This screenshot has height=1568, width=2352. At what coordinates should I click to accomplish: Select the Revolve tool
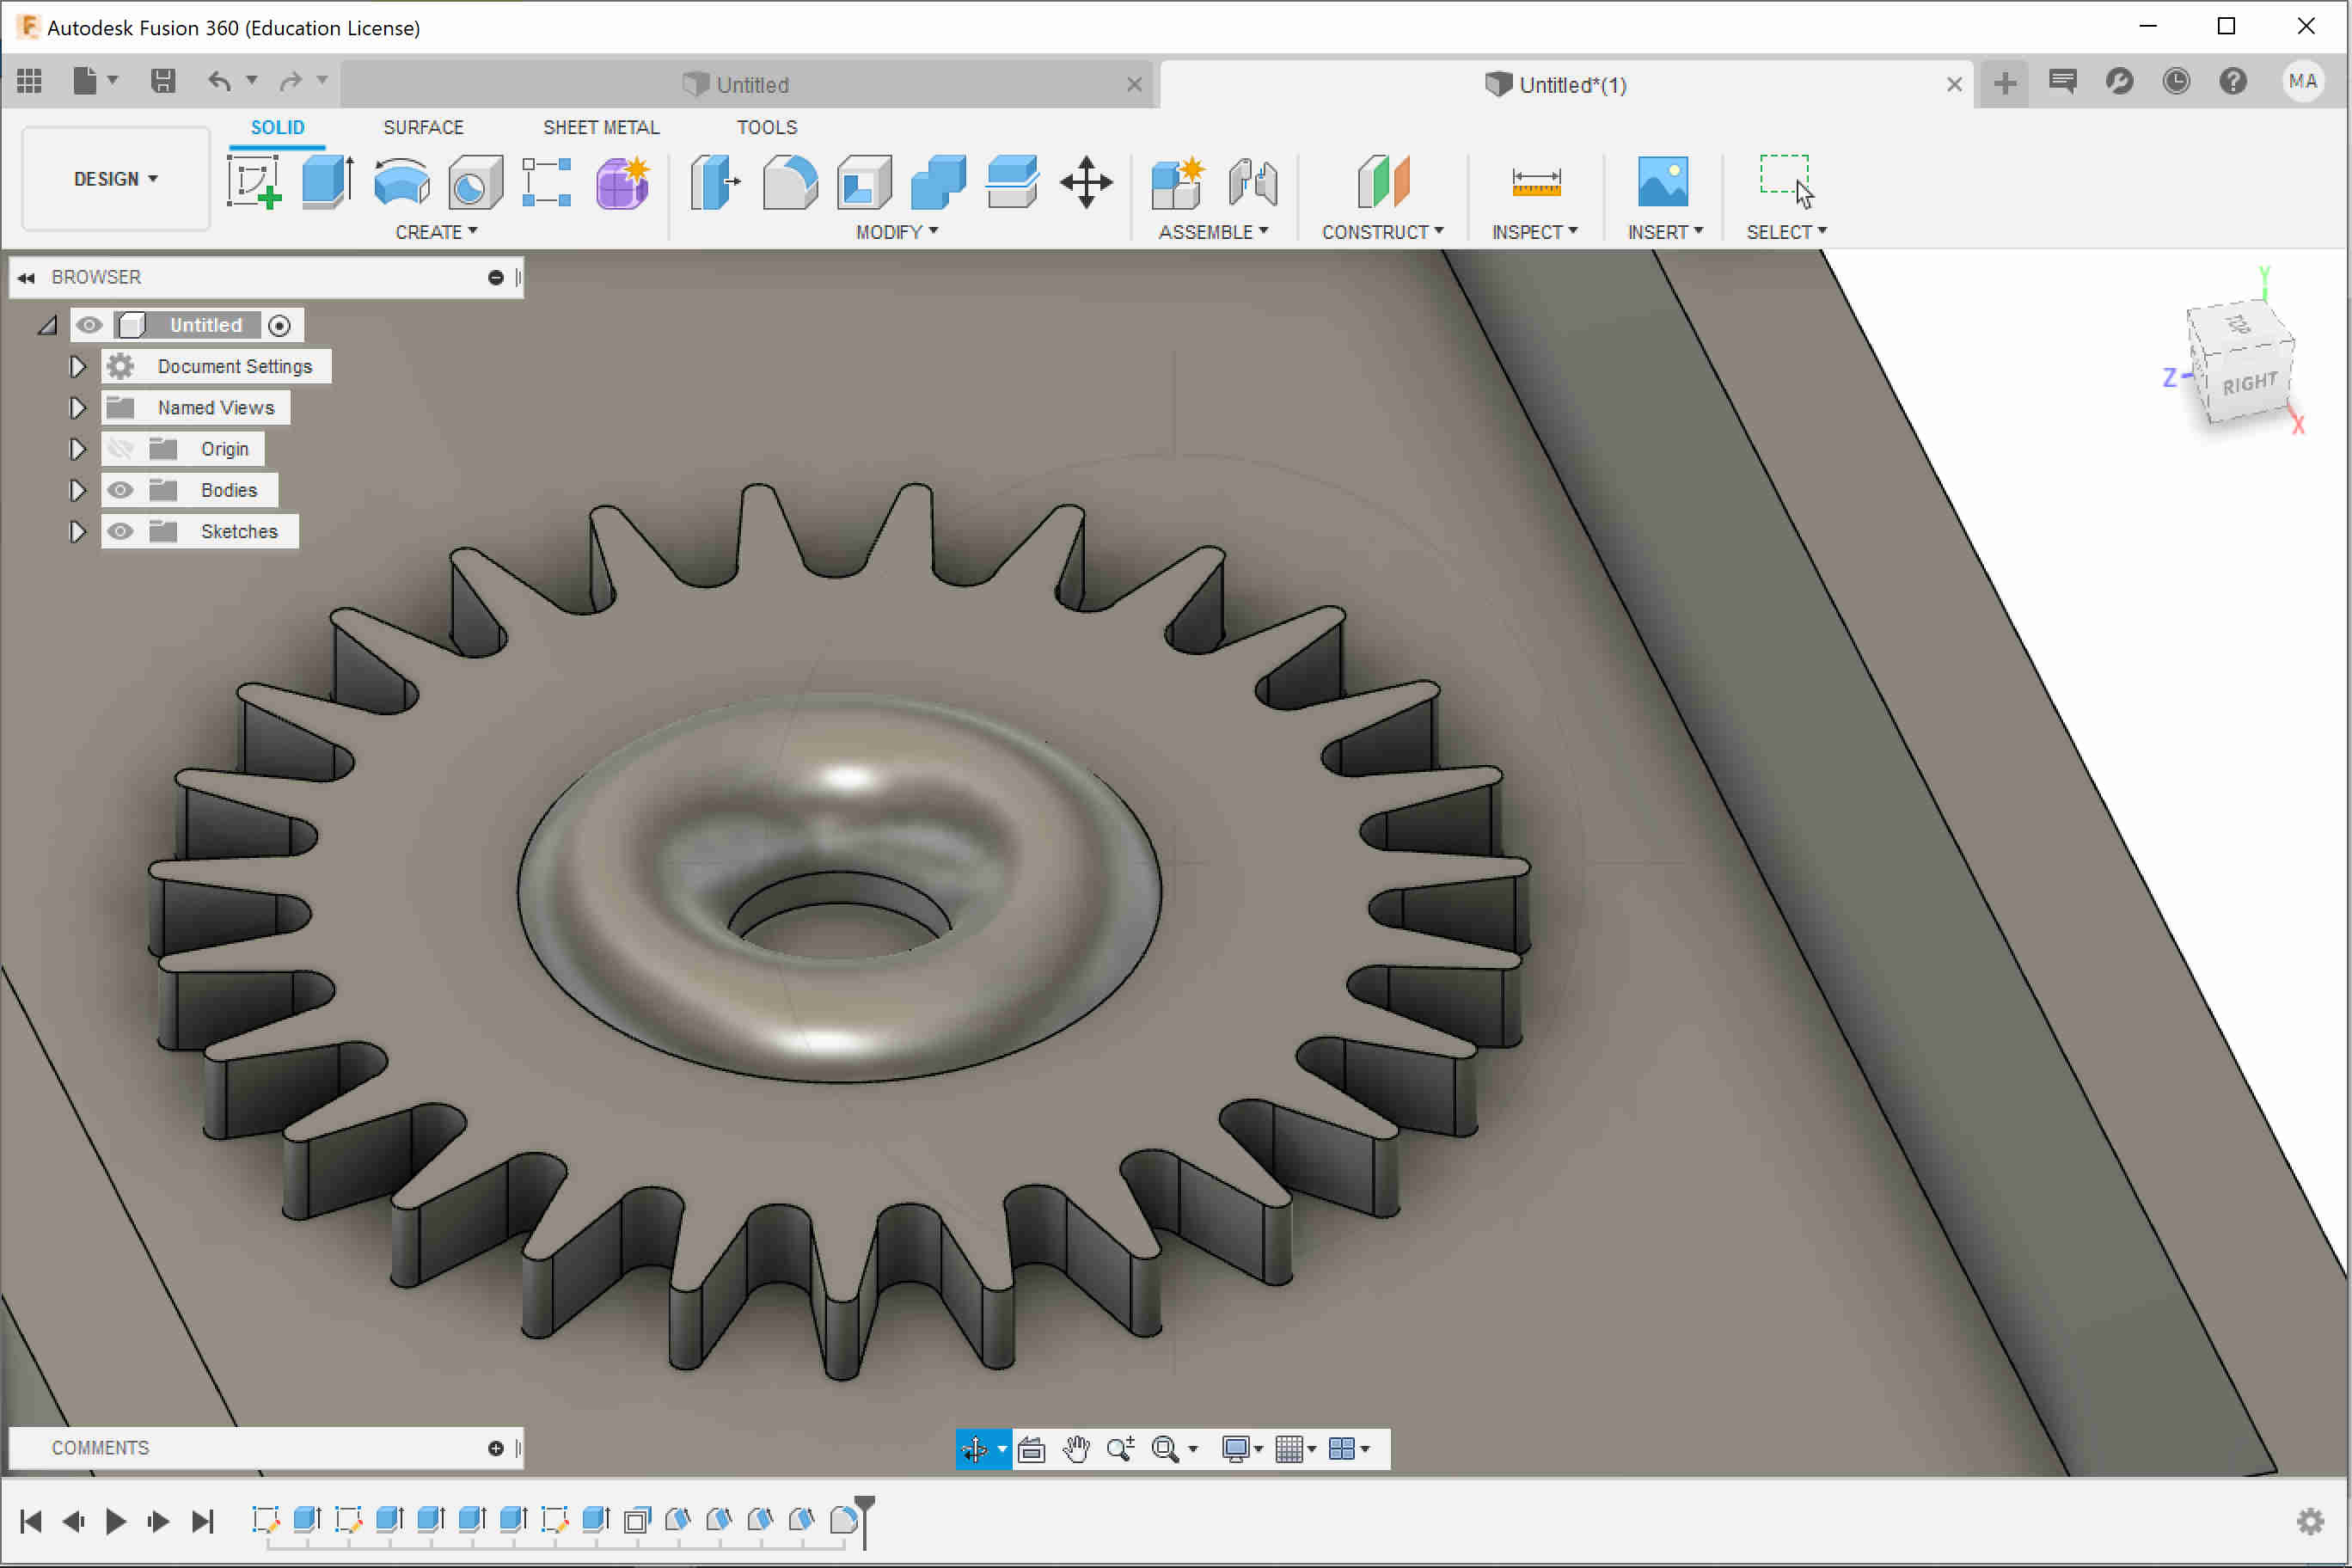[x=401, y=182]
